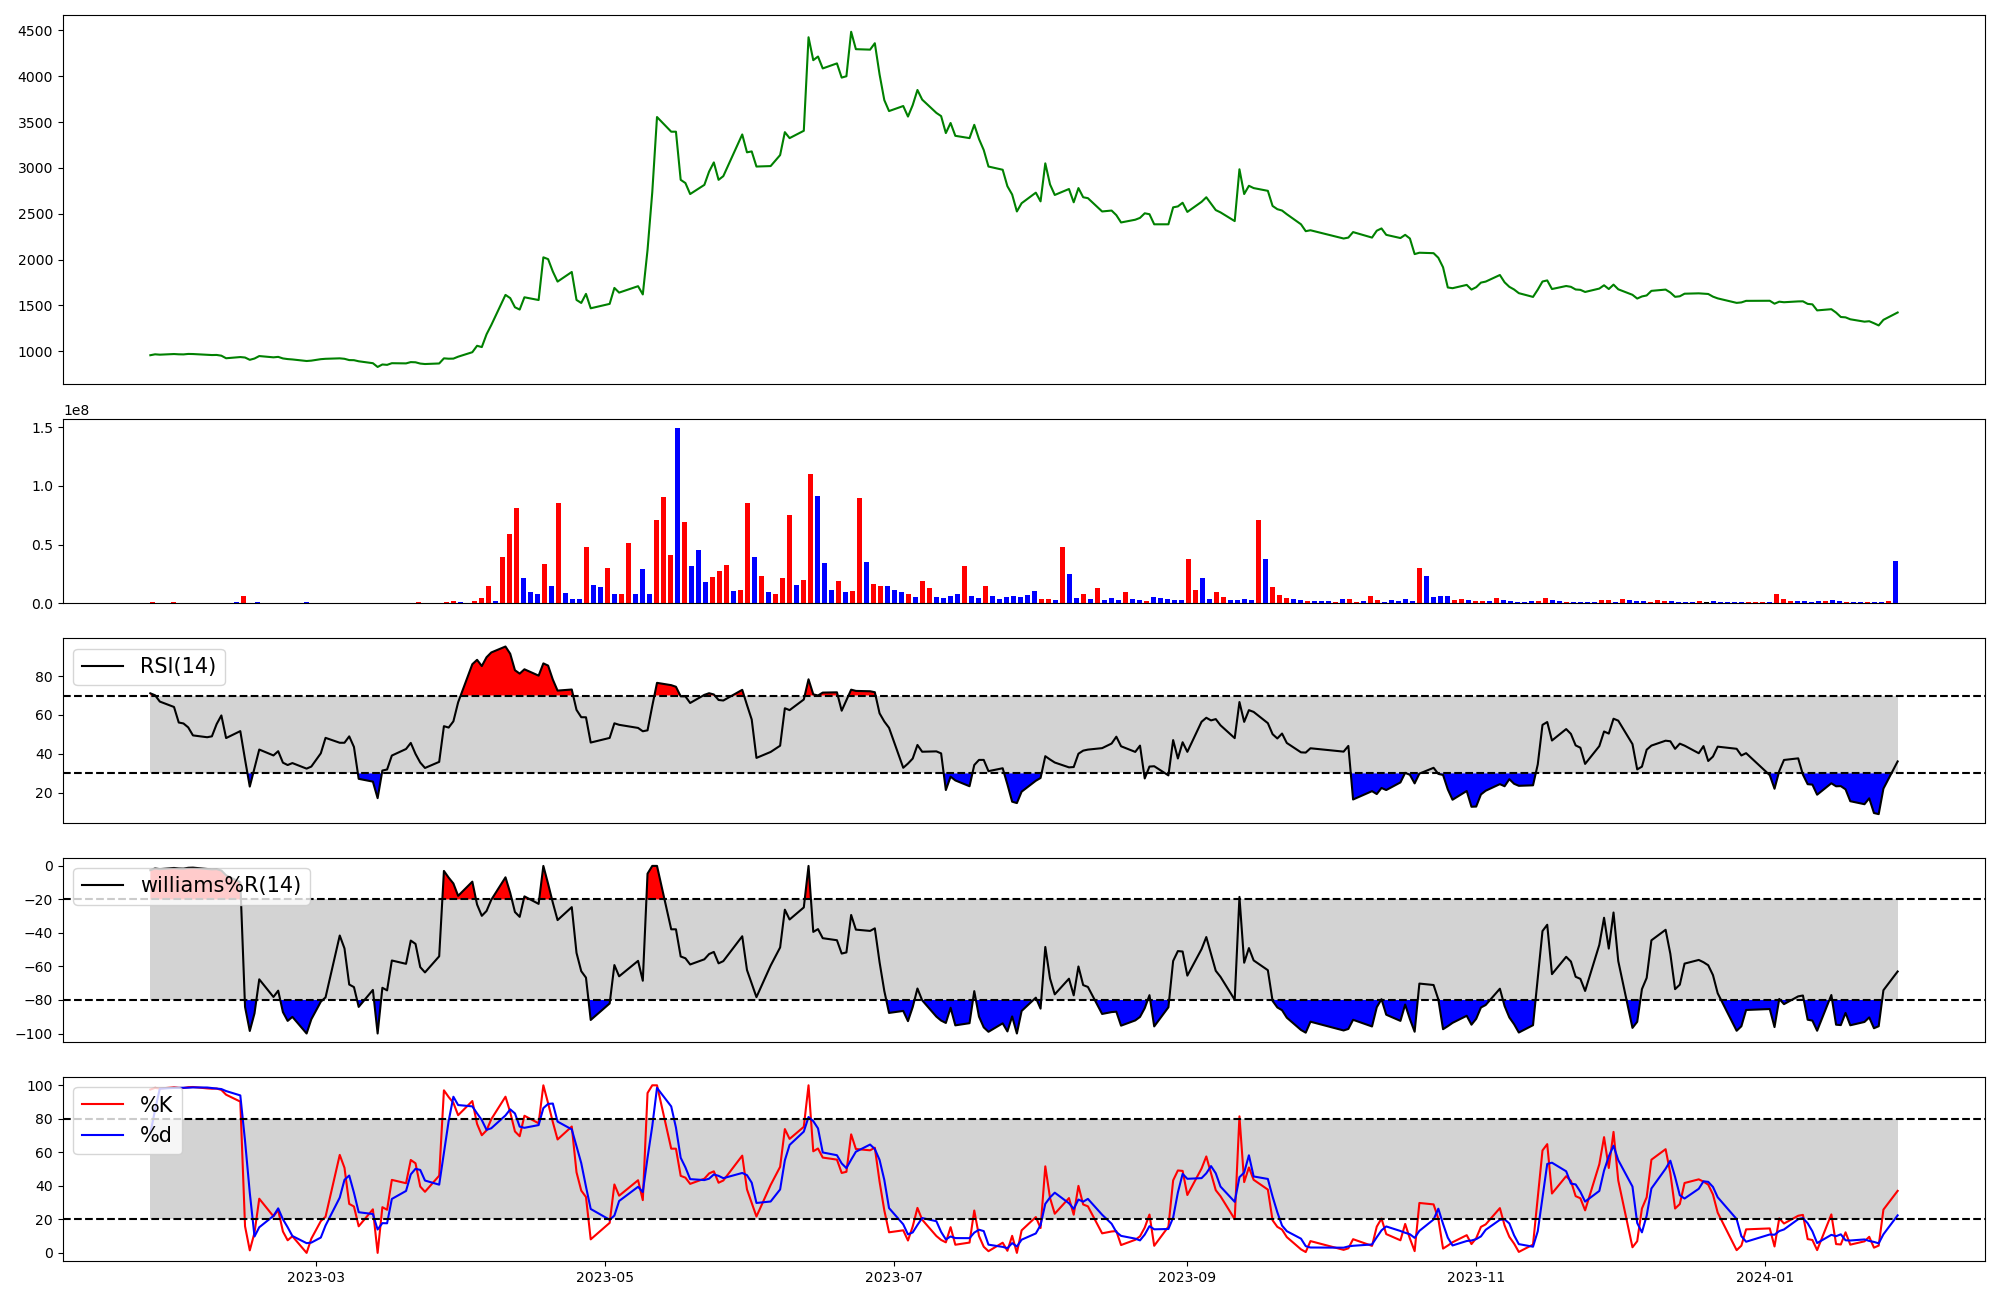The width and height of the screenshot is (2000, 1300).
Task: Click the 2023-05 x-axis date label
Action: click(x=605, y=1277)
